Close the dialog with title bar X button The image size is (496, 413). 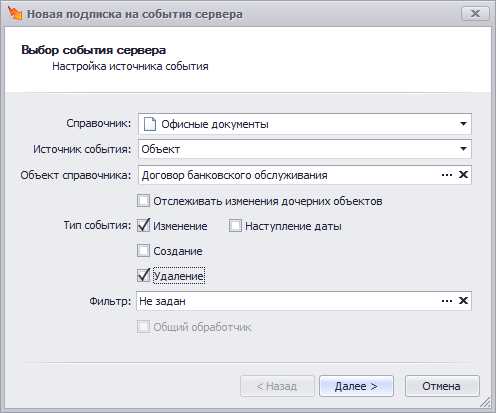coord(475,14)
